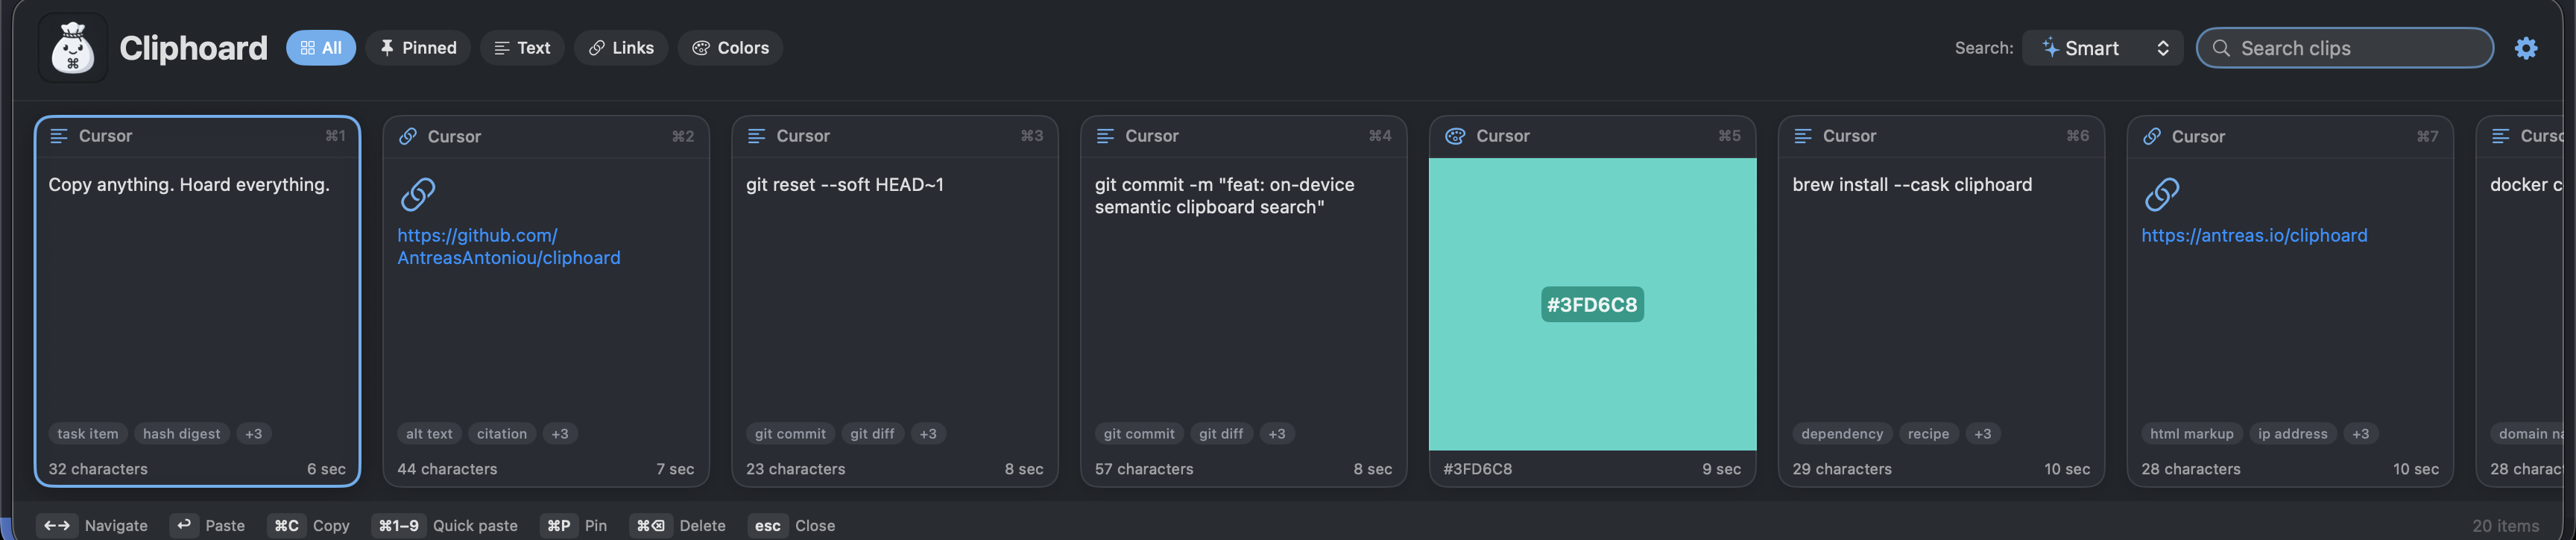Filter to Links clips

pyautogui.click(x=621, y=48)
